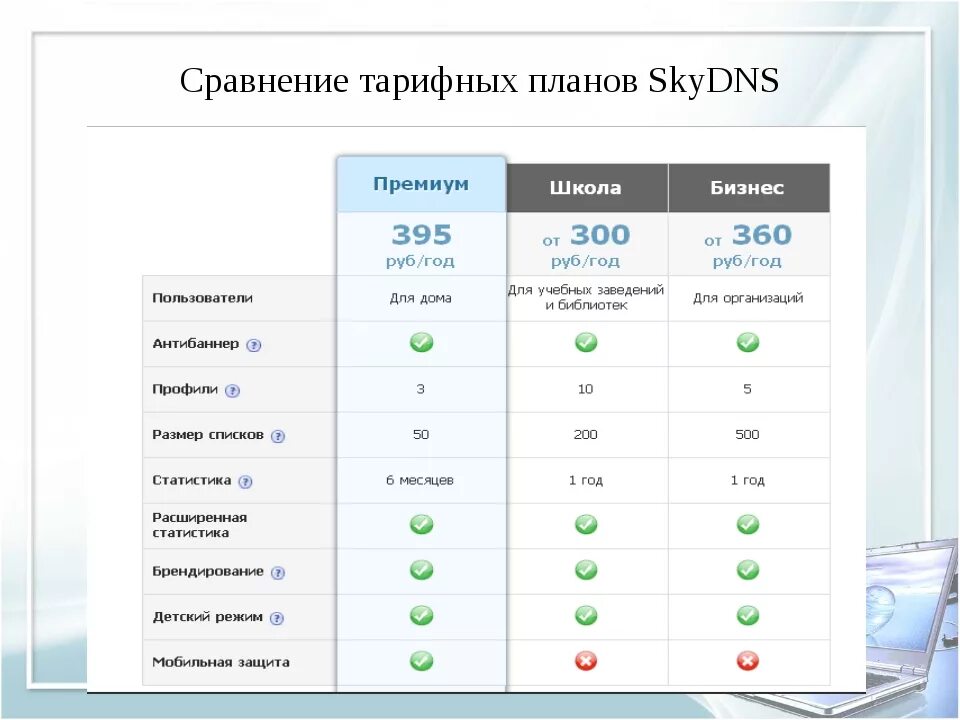This screenshot has height=720, width=960.
Task: Open help icon next to Антибаннер
Action: pyautogui.click(x=253, y=345)
